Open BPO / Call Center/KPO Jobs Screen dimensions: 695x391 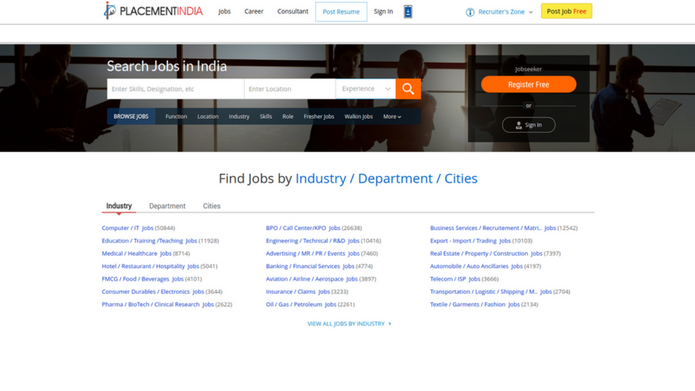(x=303, y=228)
